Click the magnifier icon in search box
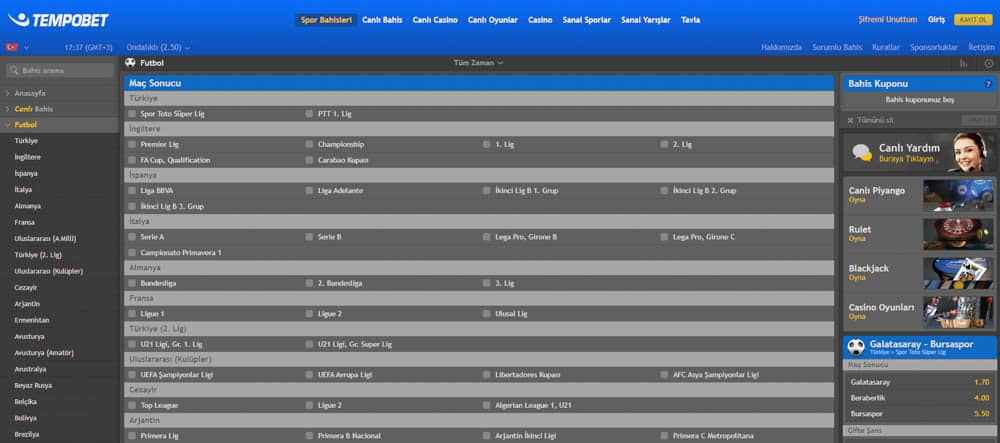The image size is (1000, 443). tap(14, 71)
